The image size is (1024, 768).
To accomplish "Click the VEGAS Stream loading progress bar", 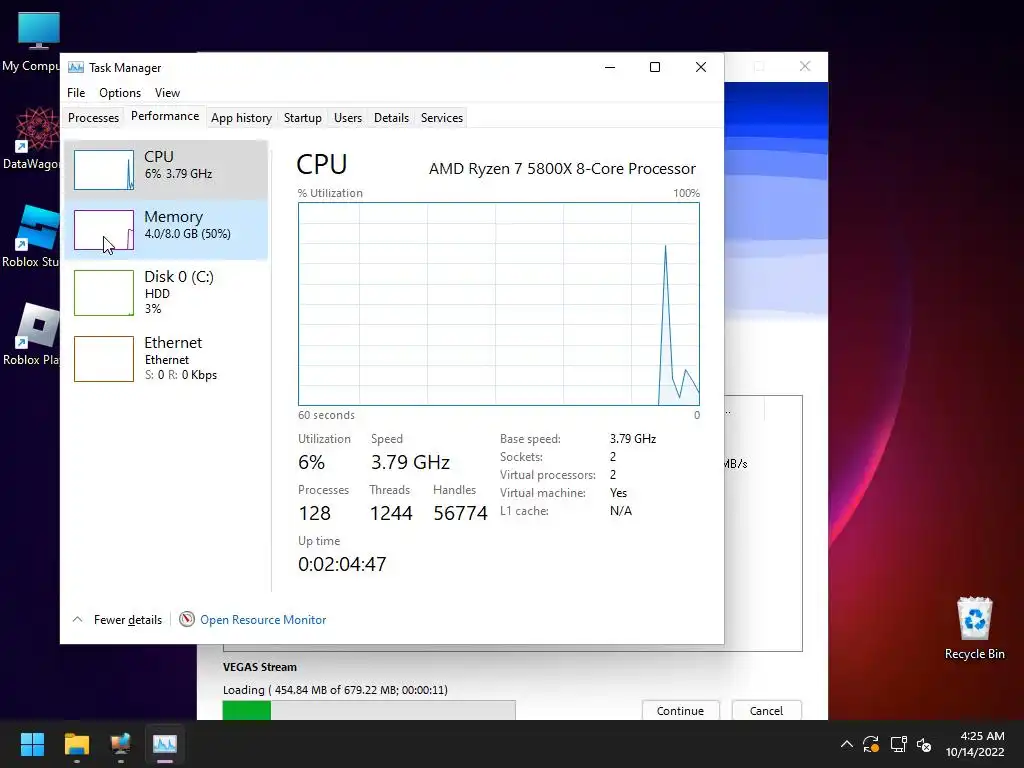I will pos(369,711).
